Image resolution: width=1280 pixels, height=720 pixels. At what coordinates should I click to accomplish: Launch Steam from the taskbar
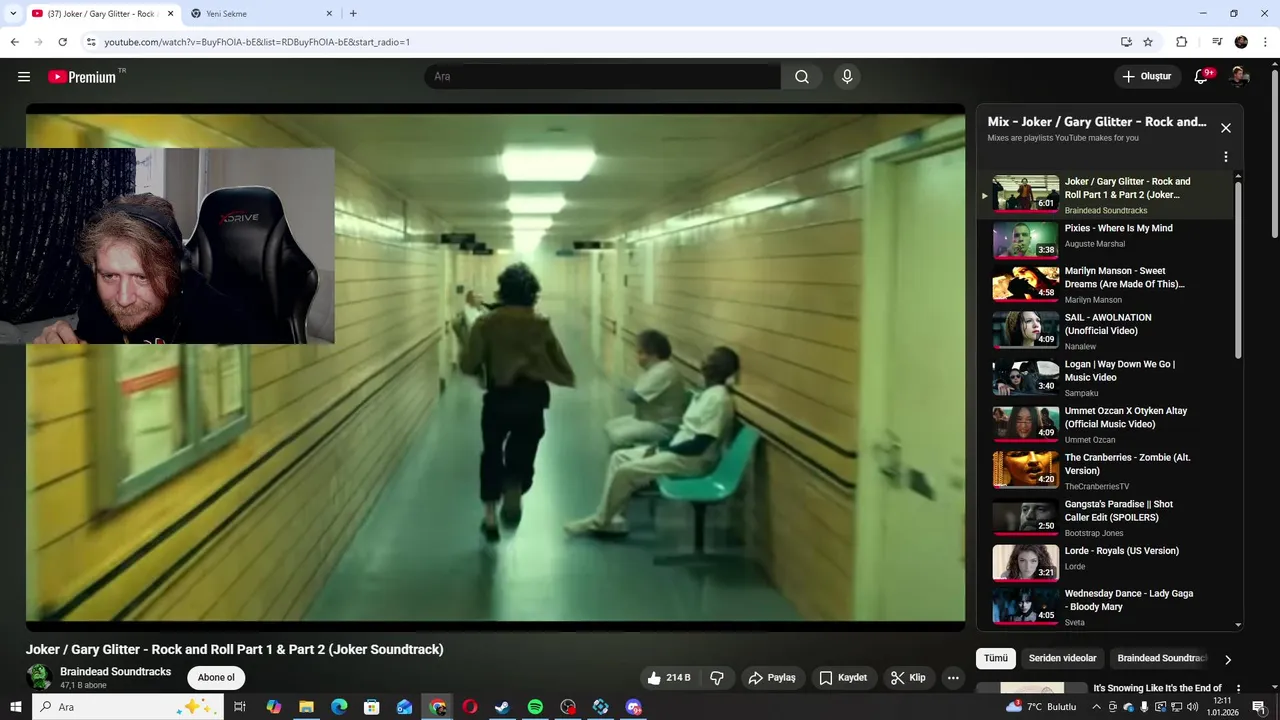(x=503, y=707)
